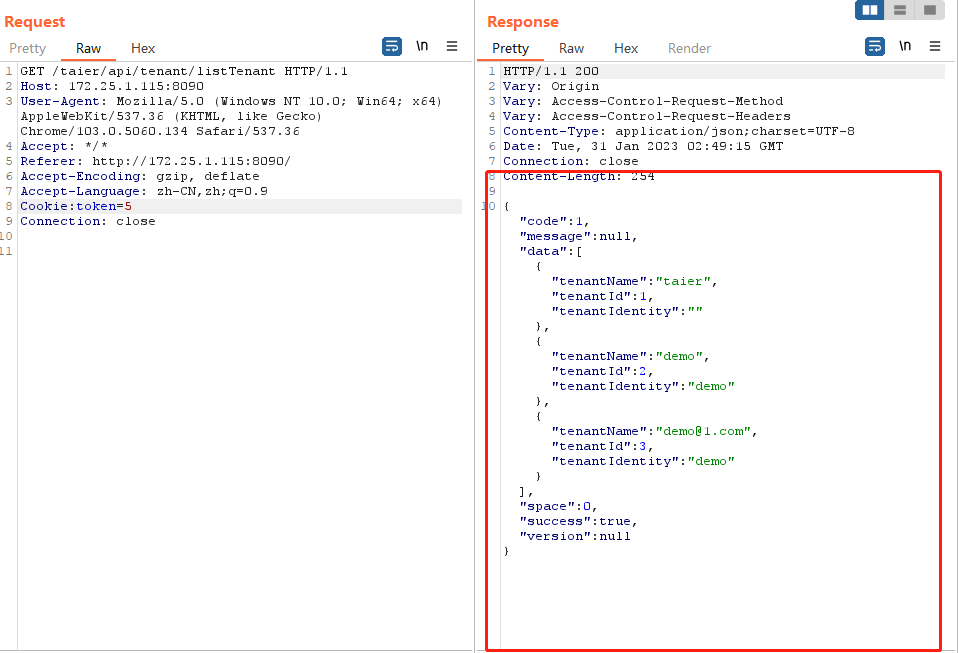Click the "tenantId":3 JSON line

point(602,447)
